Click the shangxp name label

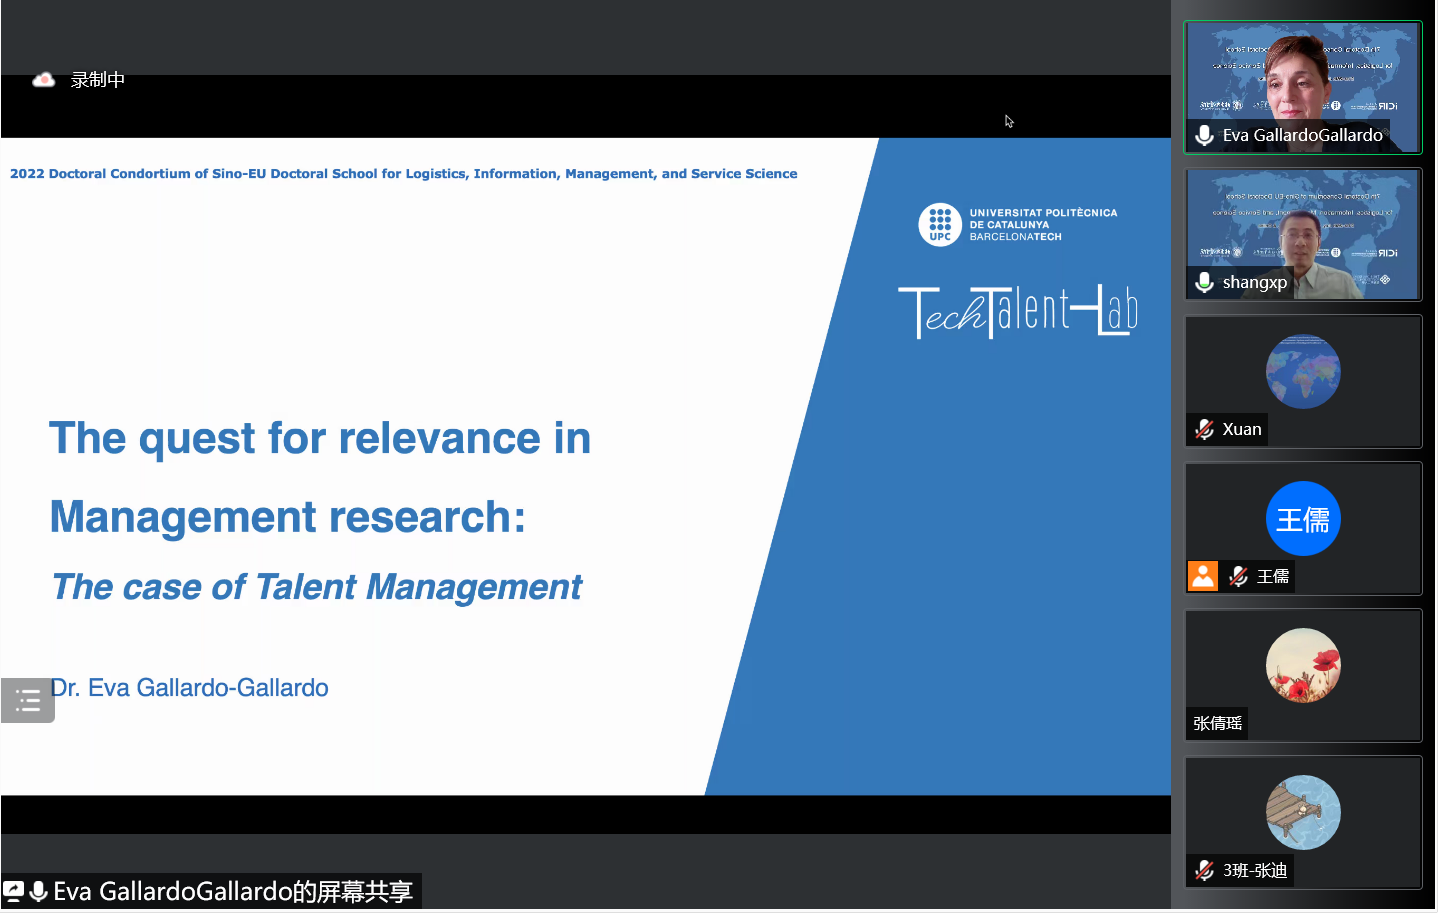pos(1254,282)
